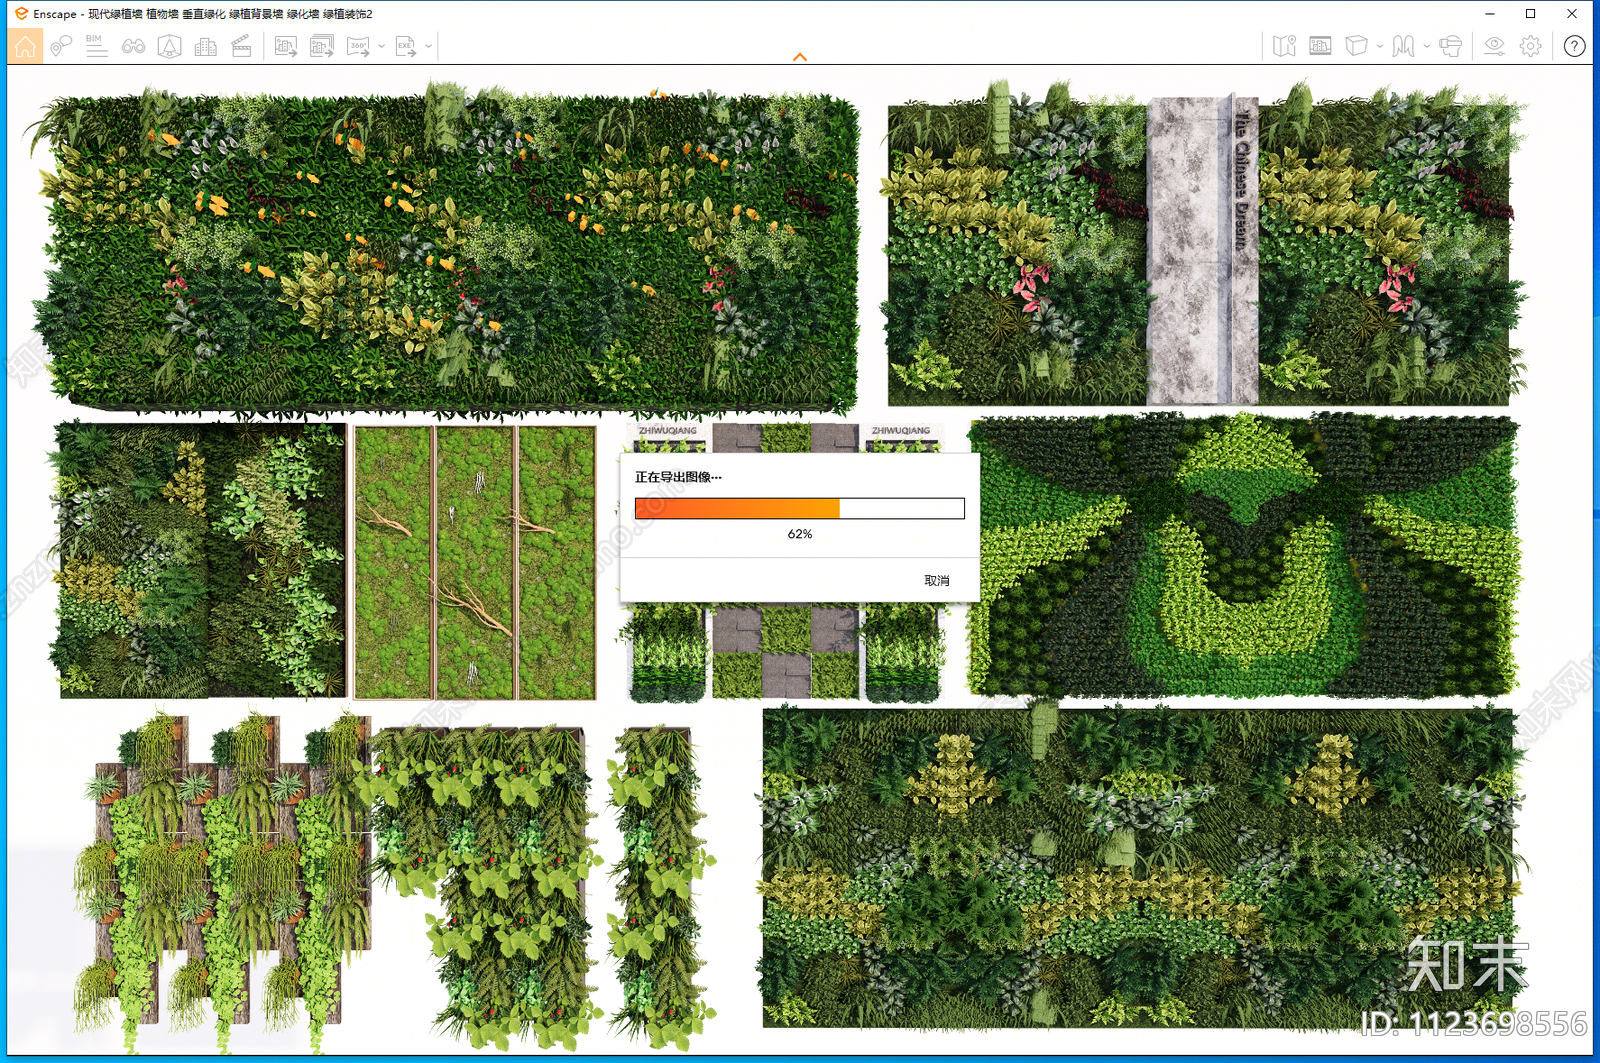This screenshot has height=1063, width=1600.
Task: Click the 62% export progress bar
Action: (x=800, y=508)
